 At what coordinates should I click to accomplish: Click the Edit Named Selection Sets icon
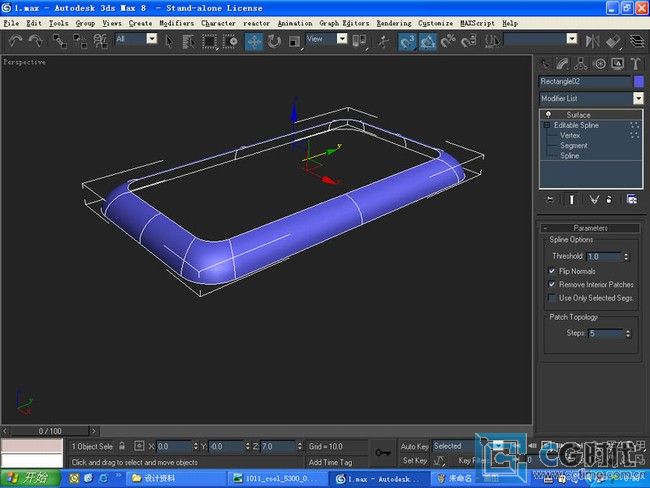tap(492, 41)
